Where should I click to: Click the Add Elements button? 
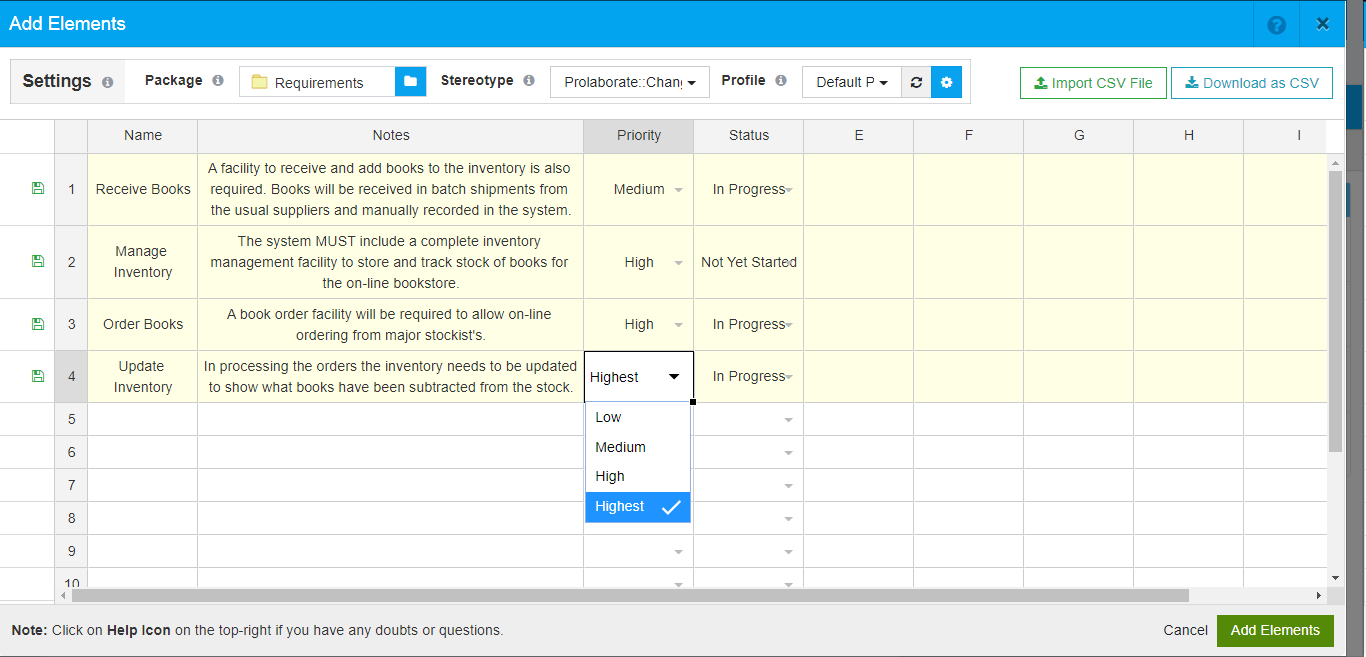(x=1275, y=630)
